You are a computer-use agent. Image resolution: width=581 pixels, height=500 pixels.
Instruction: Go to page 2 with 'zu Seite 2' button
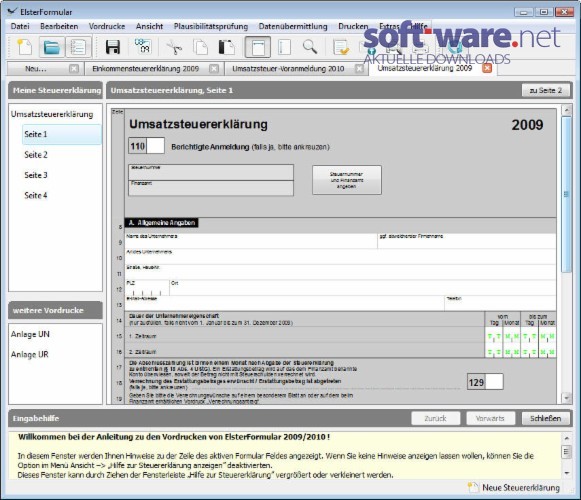(x=545, y=90)
